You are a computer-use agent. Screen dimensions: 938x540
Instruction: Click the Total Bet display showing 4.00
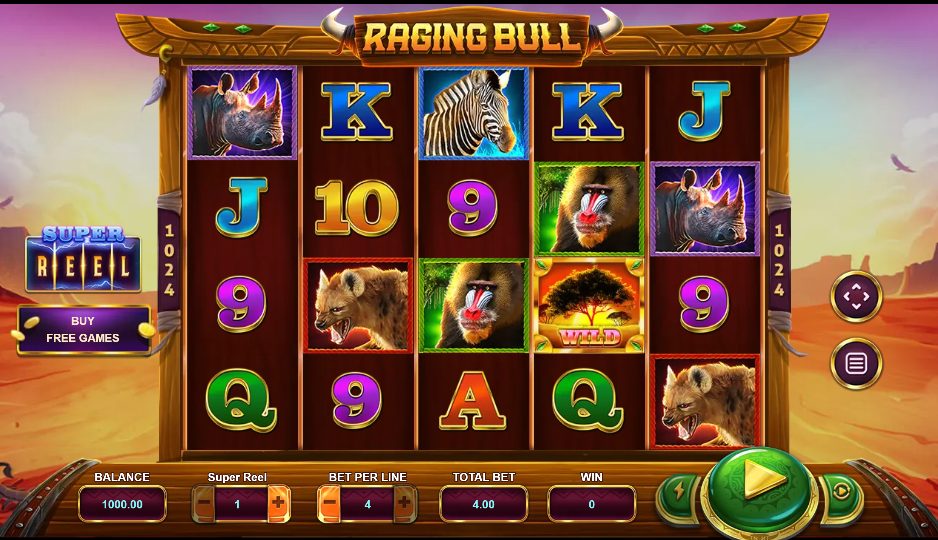pos(483,504)
